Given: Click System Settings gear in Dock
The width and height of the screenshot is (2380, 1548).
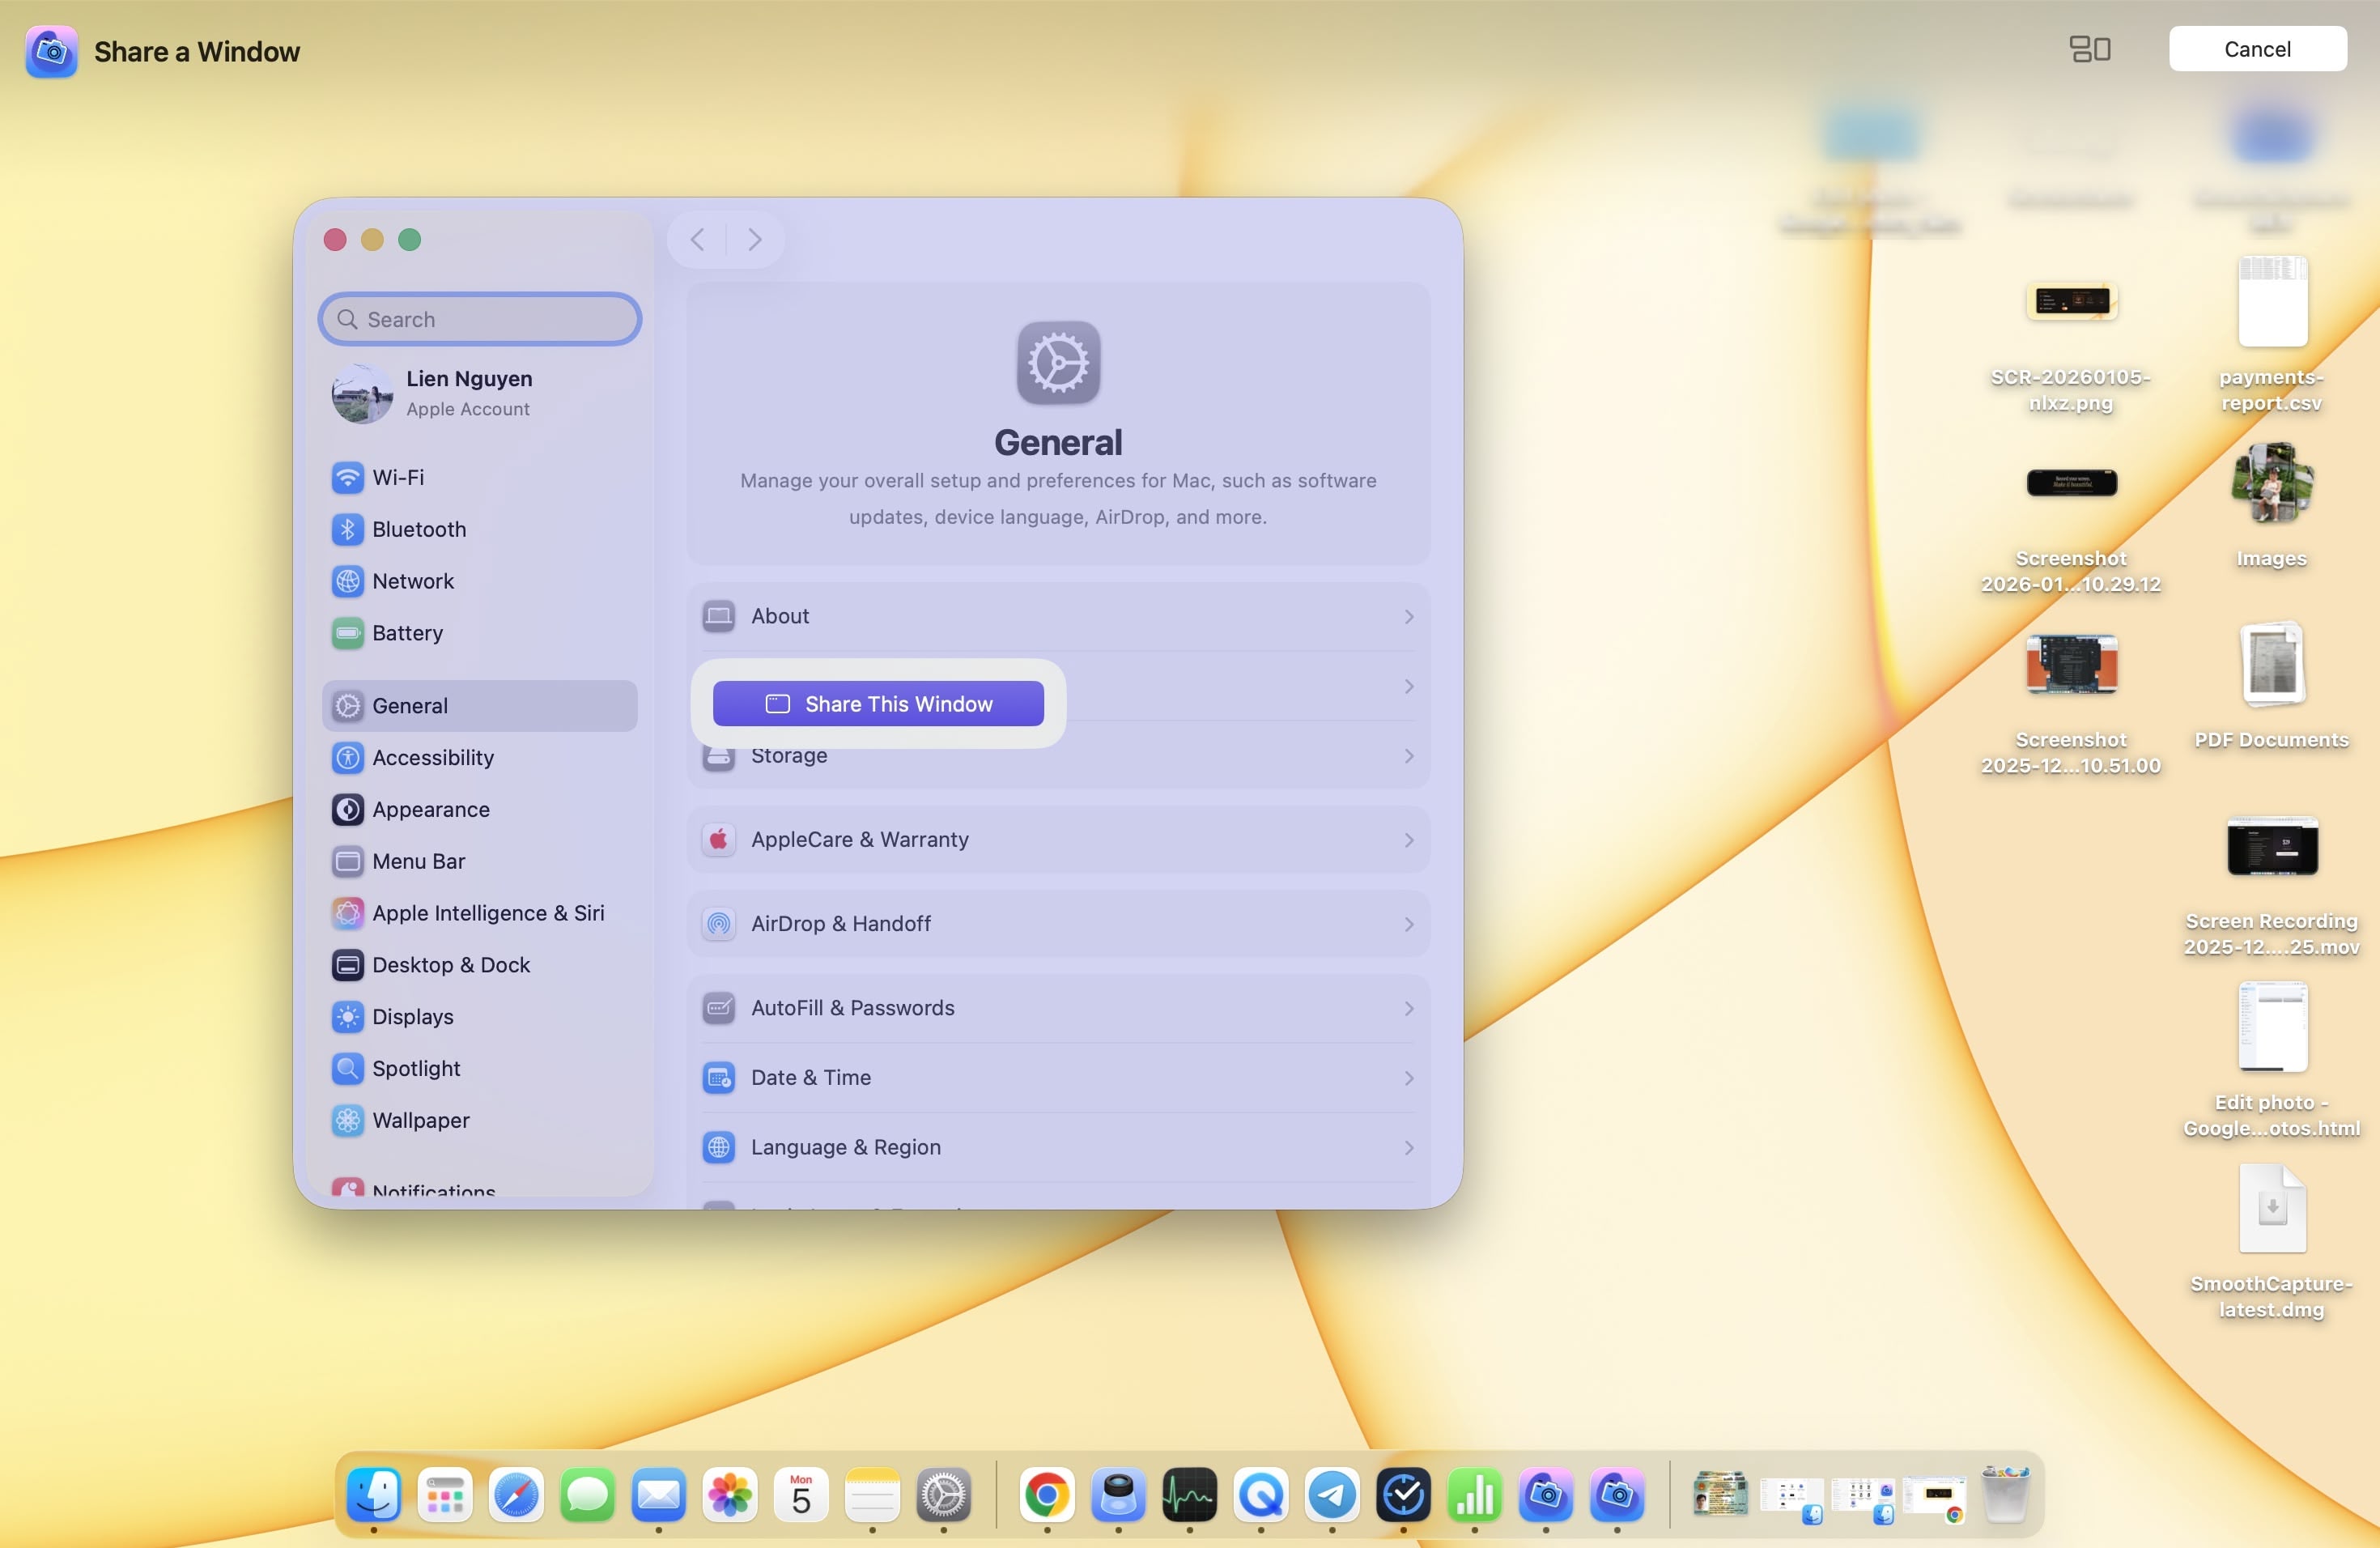Looking at the screenshot, I should click(944, 1496).
